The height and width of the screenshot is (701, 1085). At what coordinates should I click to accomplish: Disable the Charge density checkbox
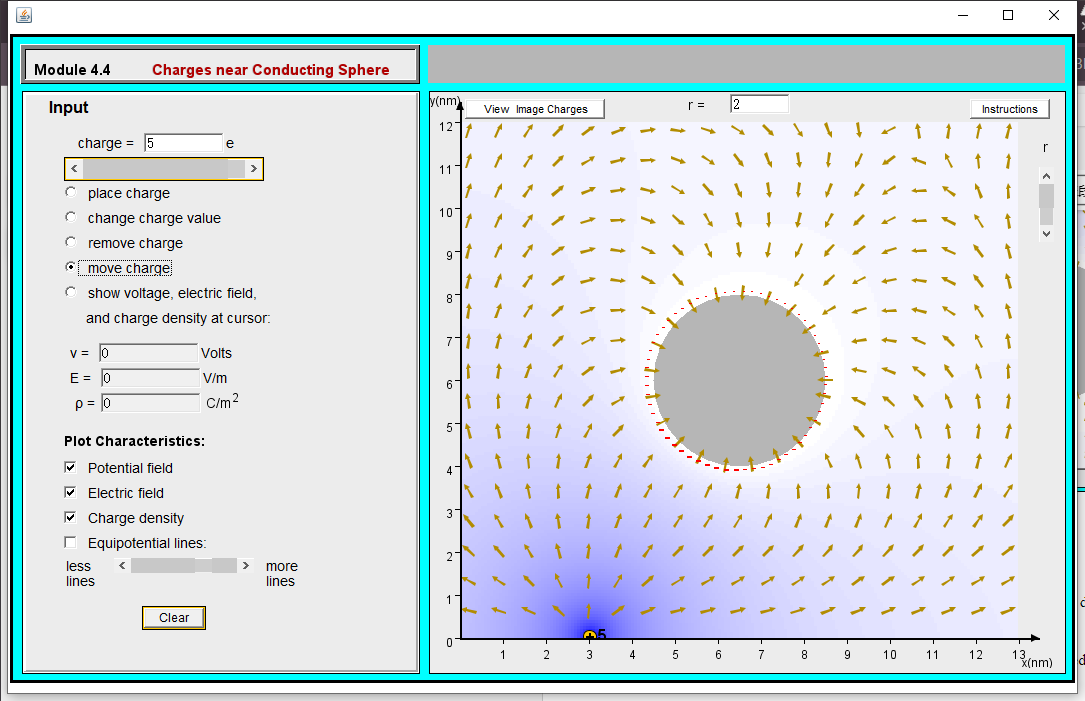(x=70, y=516)
